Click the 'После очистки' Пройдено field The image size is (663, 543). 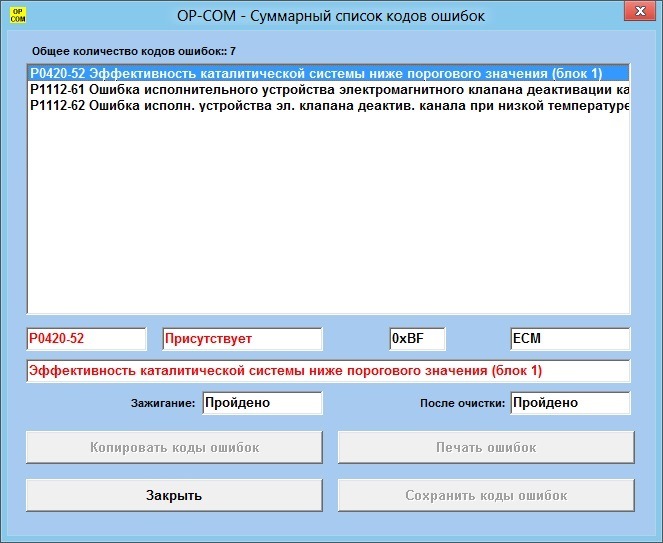[570, 403]
